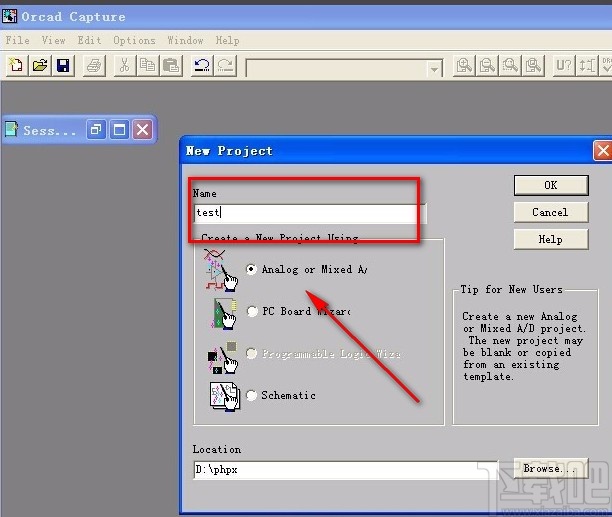Screen dimensions: 612x517
Task: Click the Zoom Out magnifier icon
Action: click(x=487, y=65)
